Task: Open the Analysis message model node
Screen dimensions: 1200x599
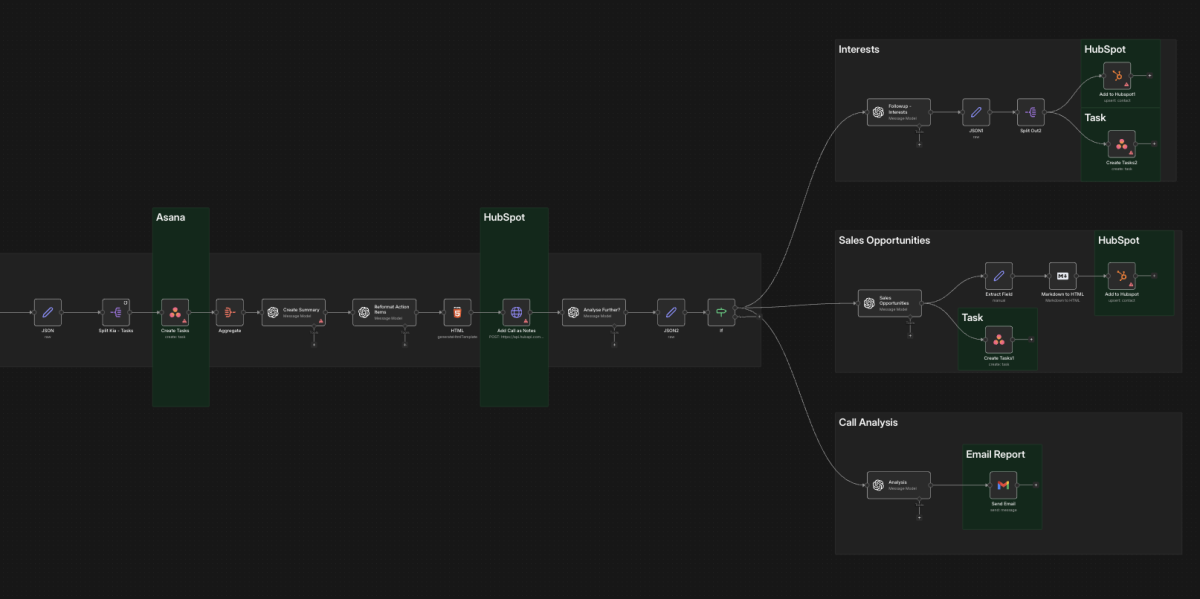Action: pyautogui.click(x=898, y=483)
